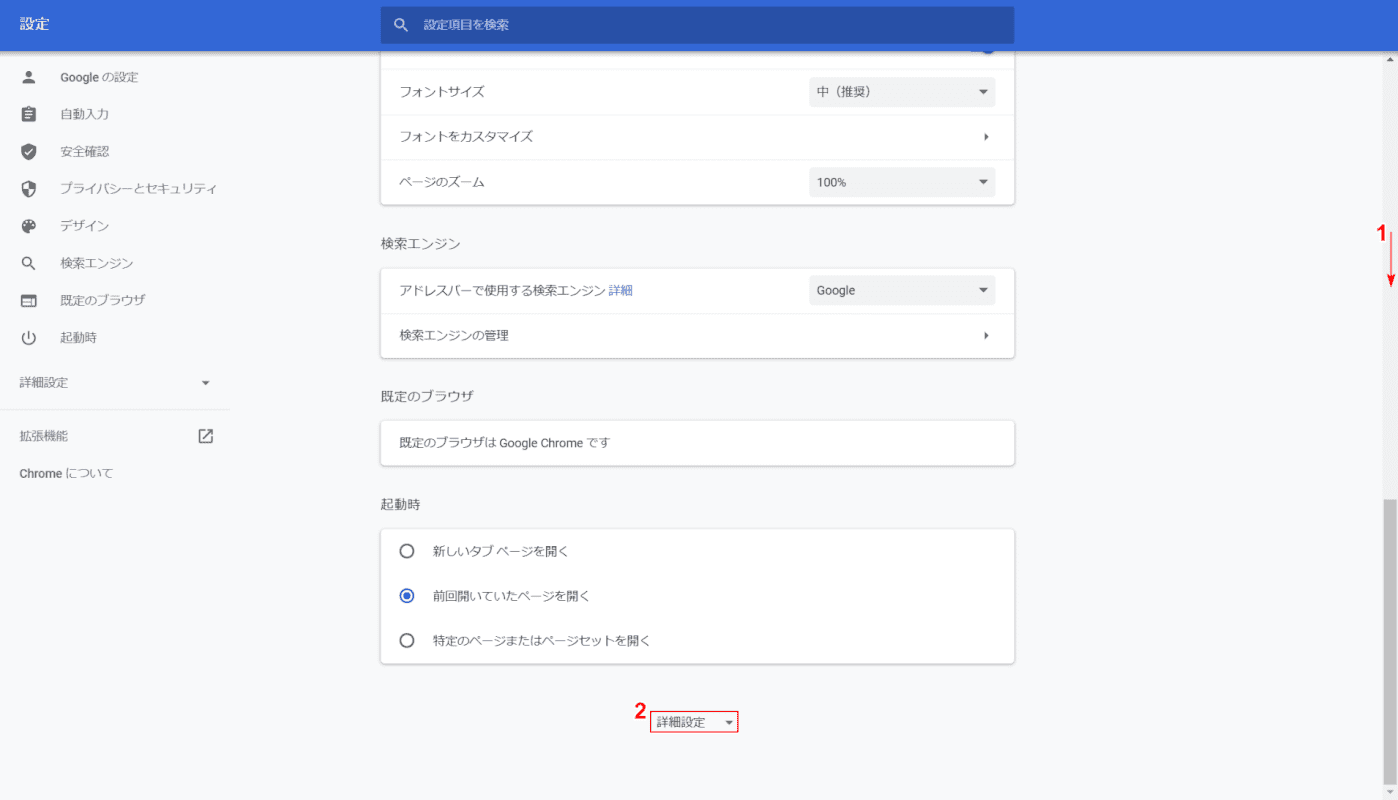Click the power icon for 起動時
Image resolution: width=1398 pixels, height=800 pixels.
click(x=29, y=338)
